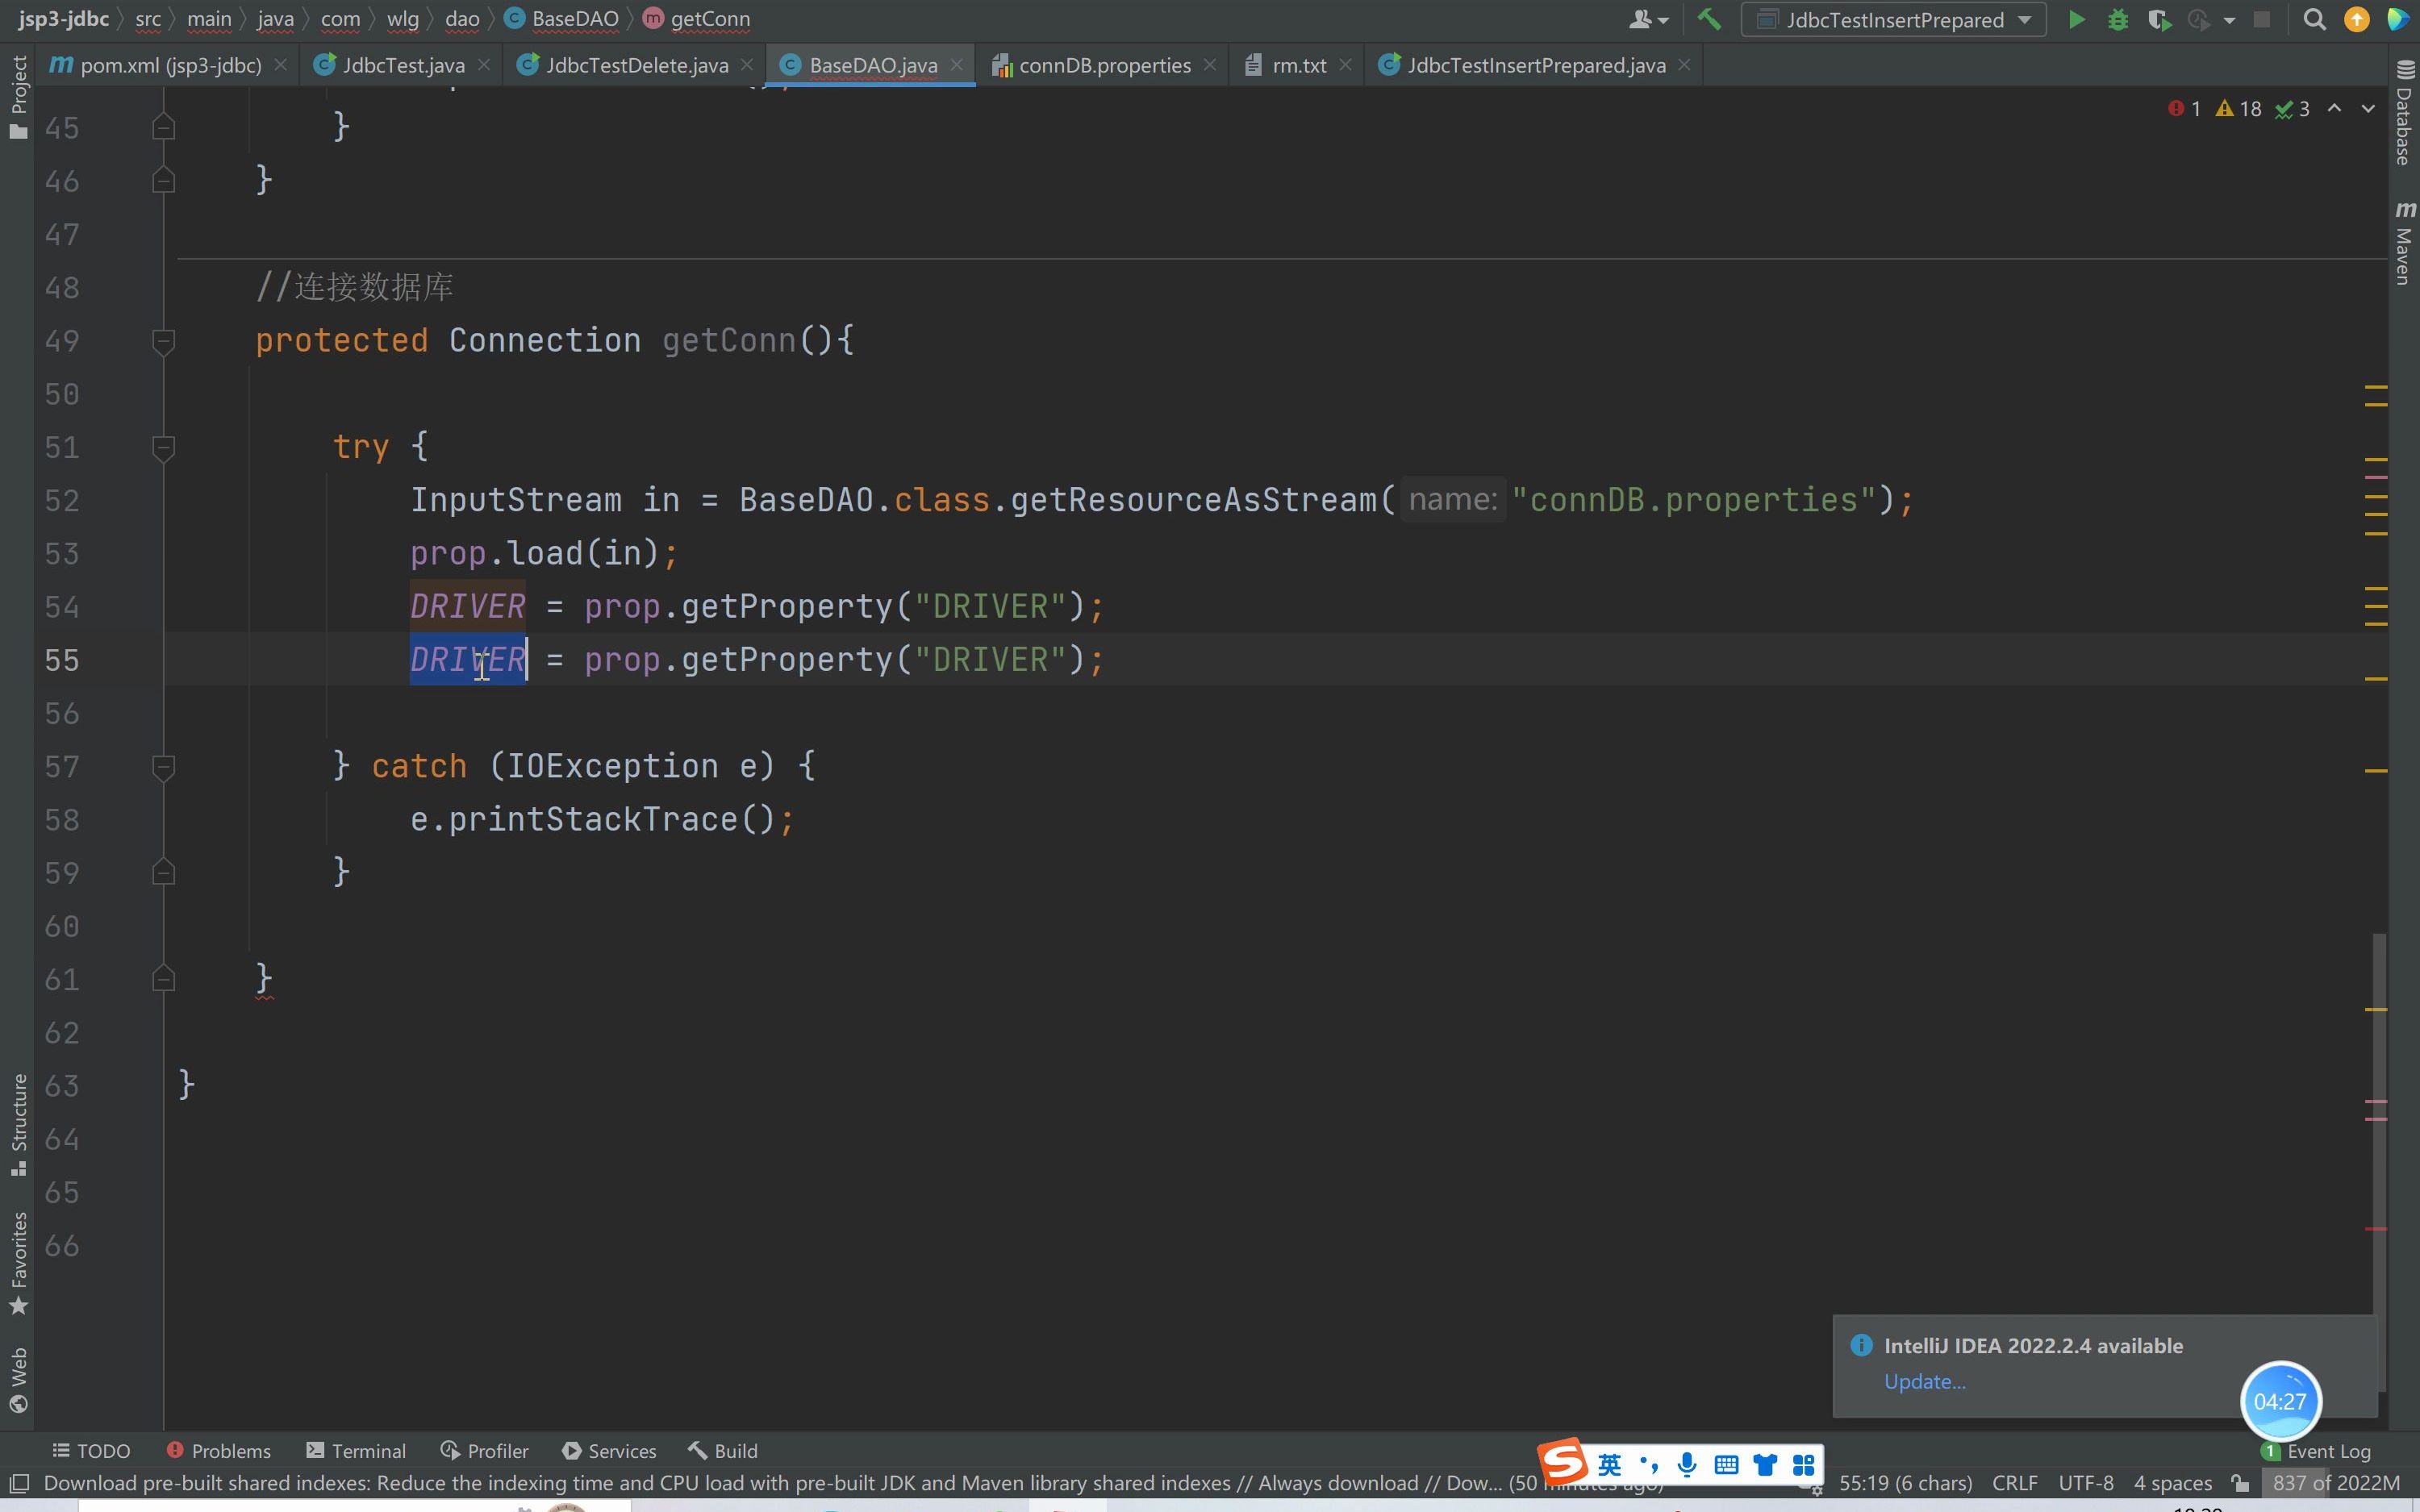The image size is (2420, 1512).
Task: Toggle the read-only lock icon in status bar
Action: pyautogui.click(x=2240, y=1483)
